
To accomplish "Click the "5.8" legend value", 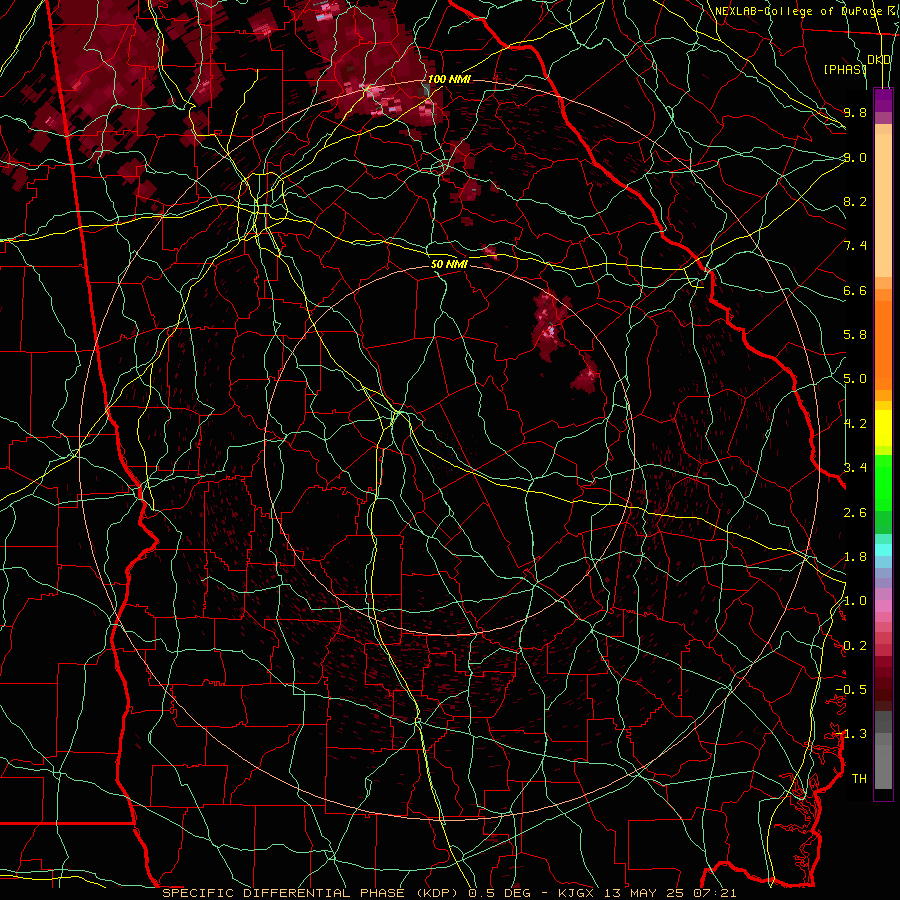I will click(x=855, y=335).
